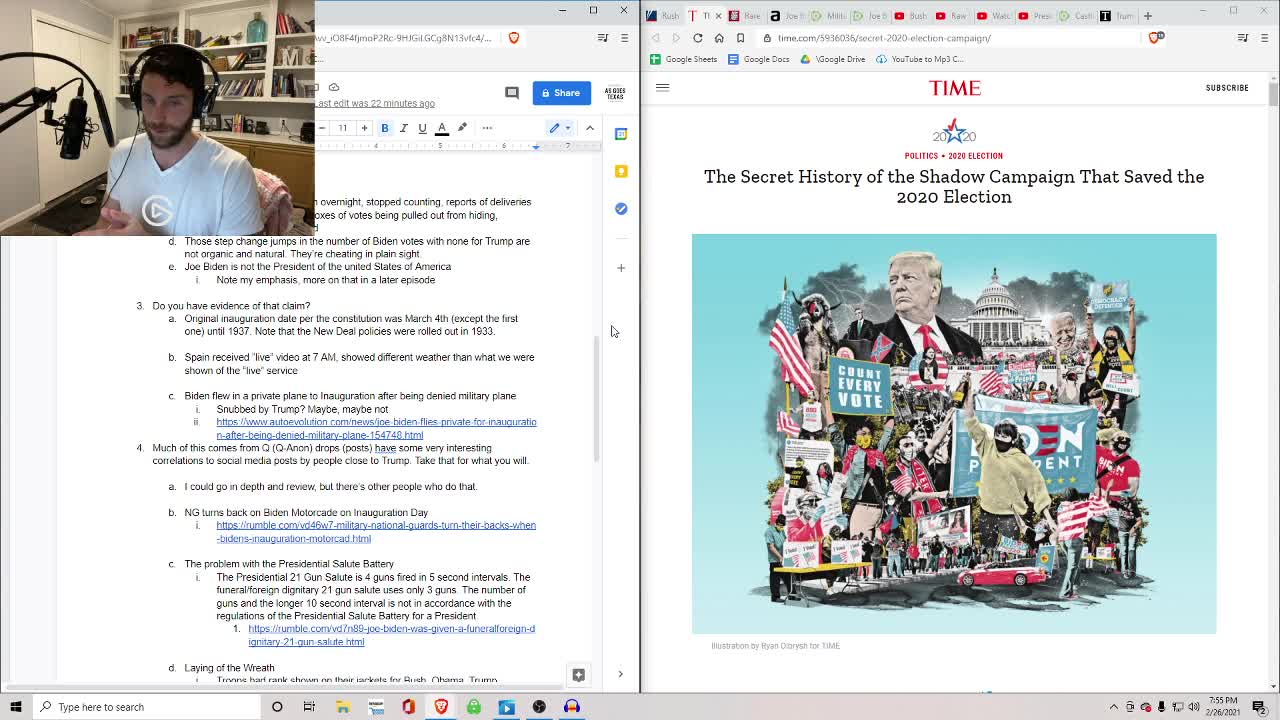Switch to the YouTube Raw tab
This screenshot has width=1280, height=720.
tap(952, 16)
